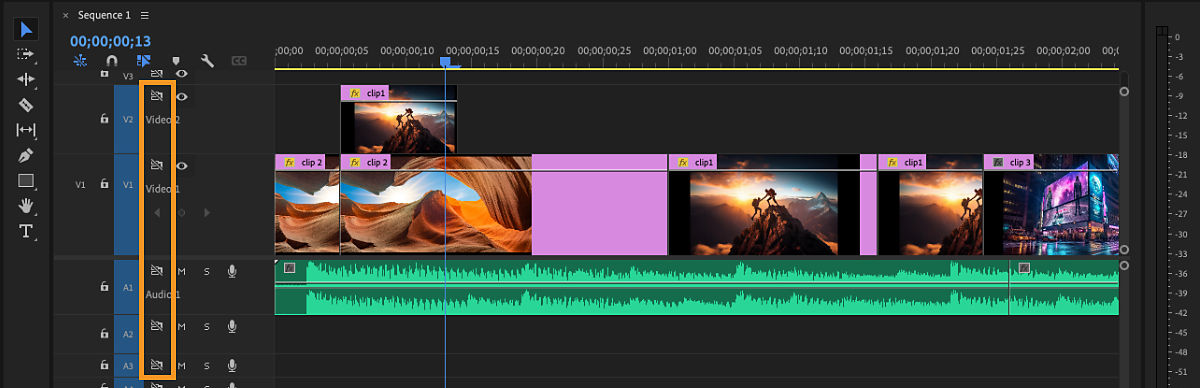1200x388 pixels.
Task: Toggle the CC captions track button
Action: tap(239, 61)
